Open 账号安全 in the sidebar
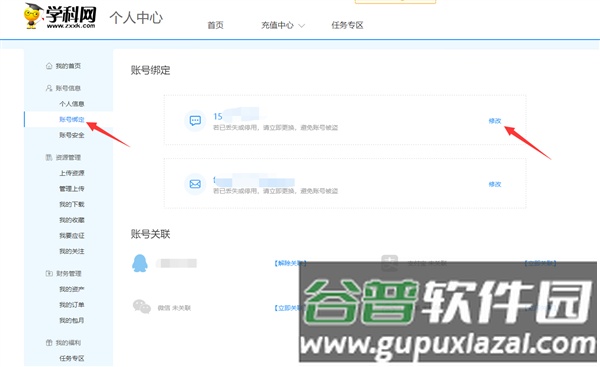This screenshot has height=367, width=600. [x=72, y=135]
